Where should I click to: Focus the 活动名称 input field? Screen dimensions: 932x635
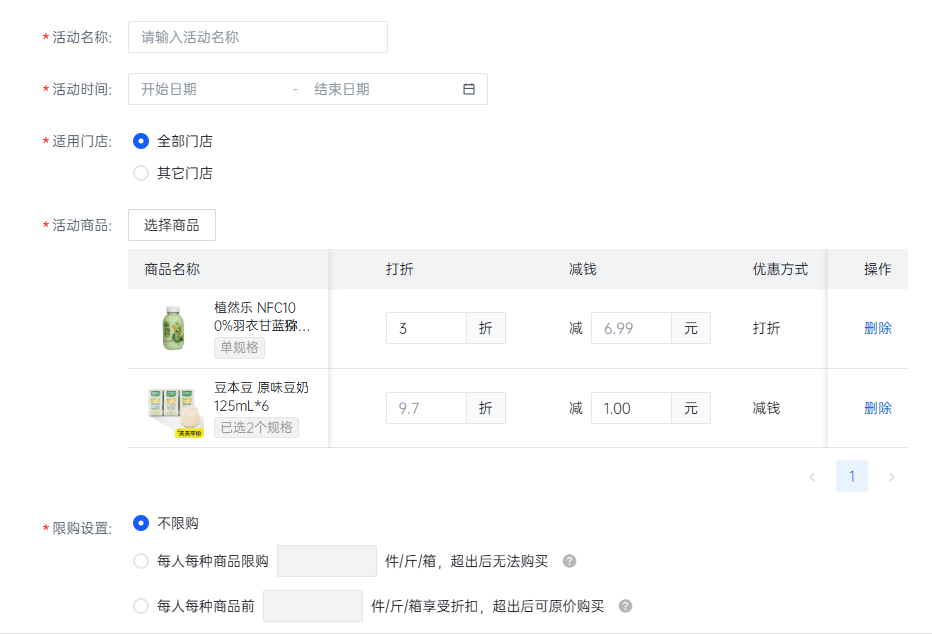257,37
